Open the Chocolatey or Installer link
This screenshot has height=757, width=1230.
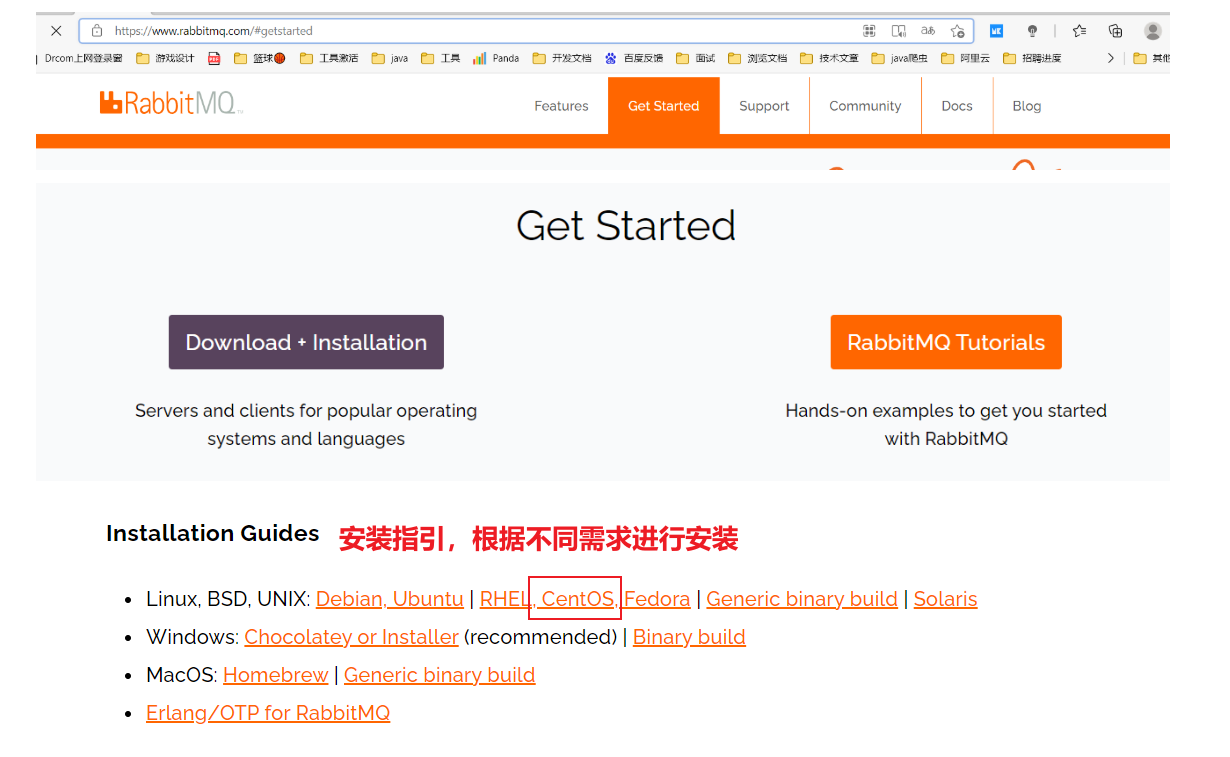pyautogui.click(x=351, y=637)
